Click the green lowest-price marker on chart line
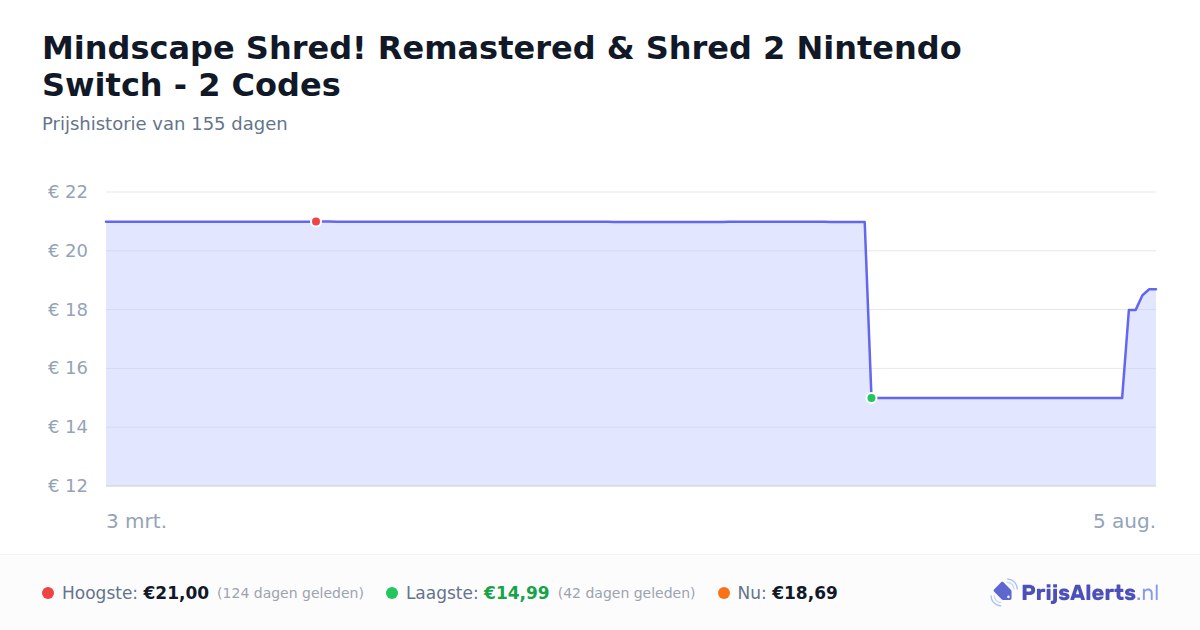 [x=871, y=398]
